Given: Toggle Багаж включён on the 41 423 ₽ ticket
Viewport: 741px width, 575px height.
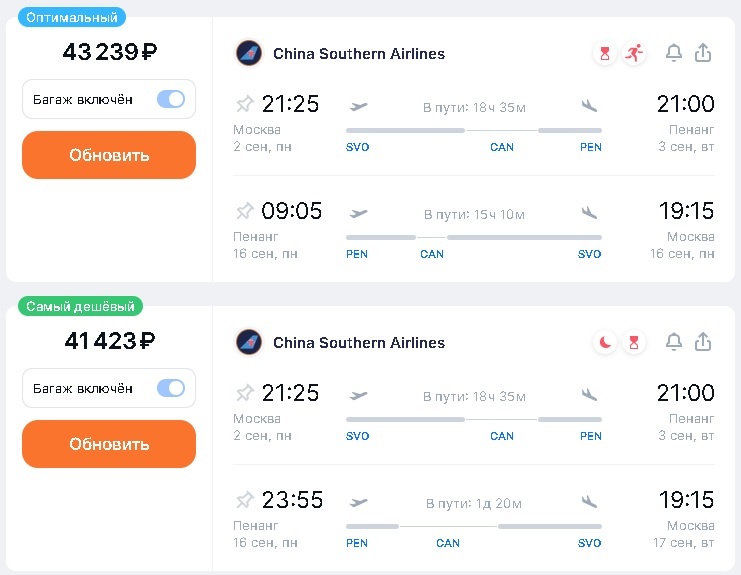Looking at the screenshot, I should click(171, 388).
